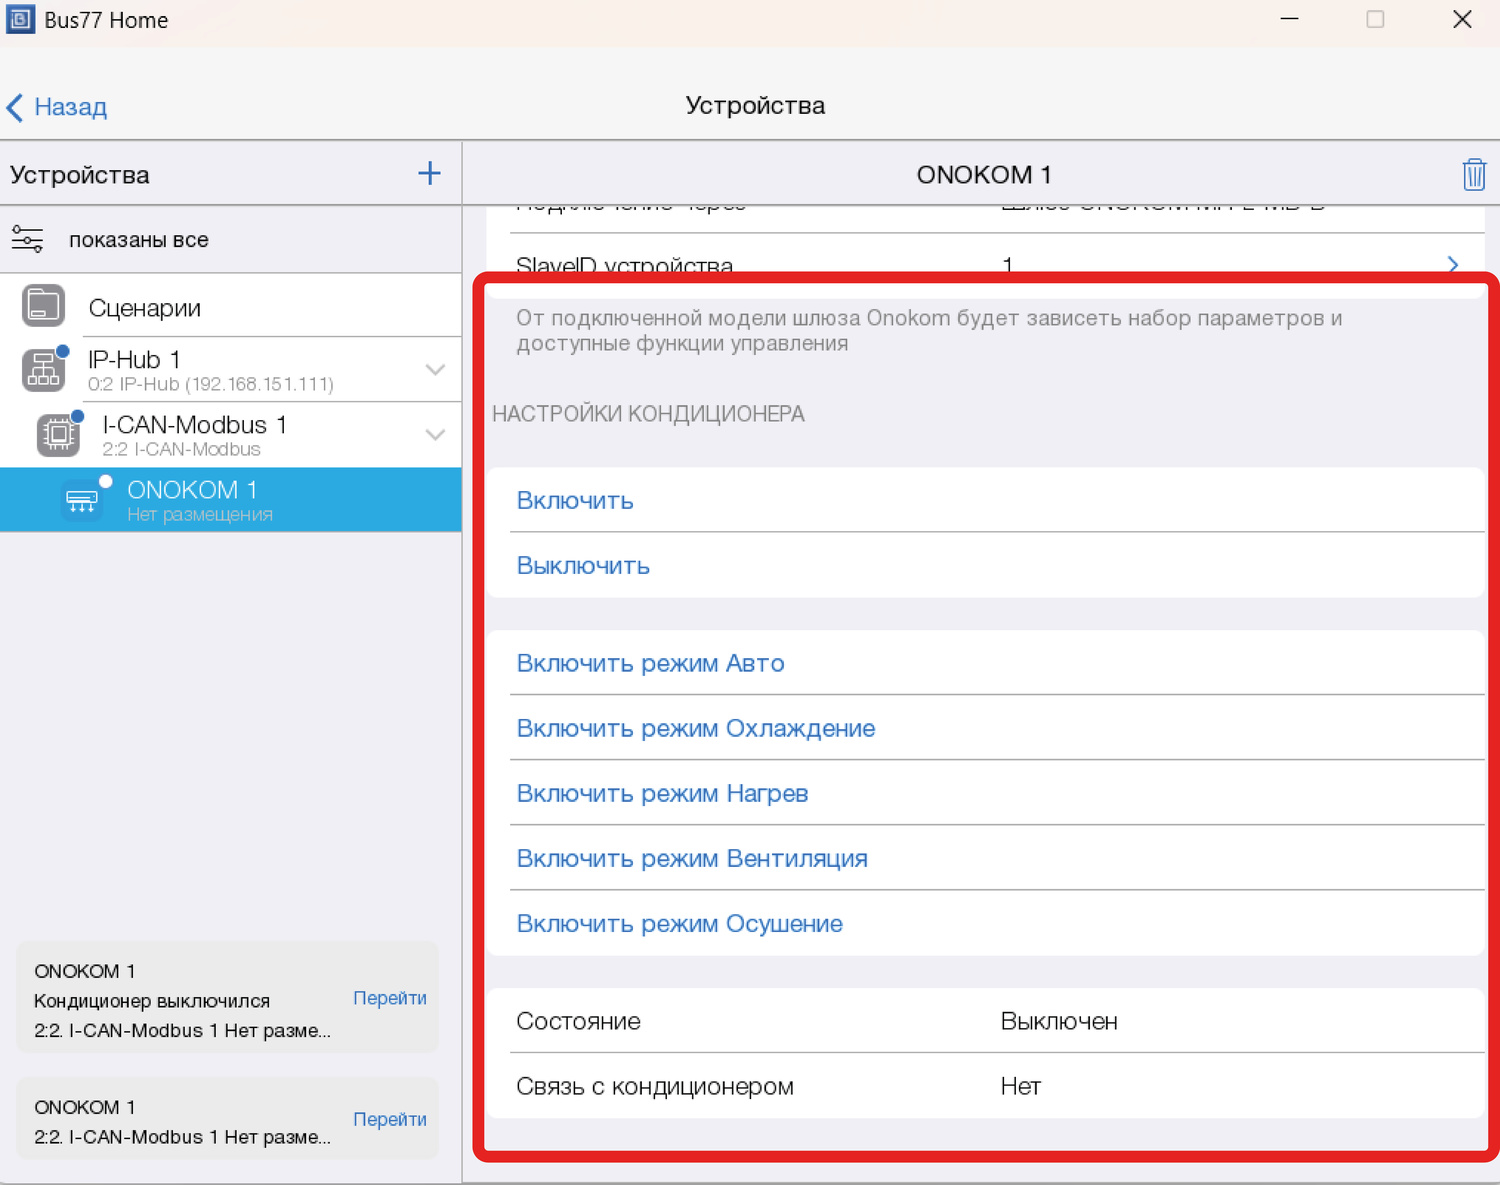Collapse the IP-Hub 1 tree node
The image size is (1500, 1185).
pyautogui.click(x=435, y=370)
